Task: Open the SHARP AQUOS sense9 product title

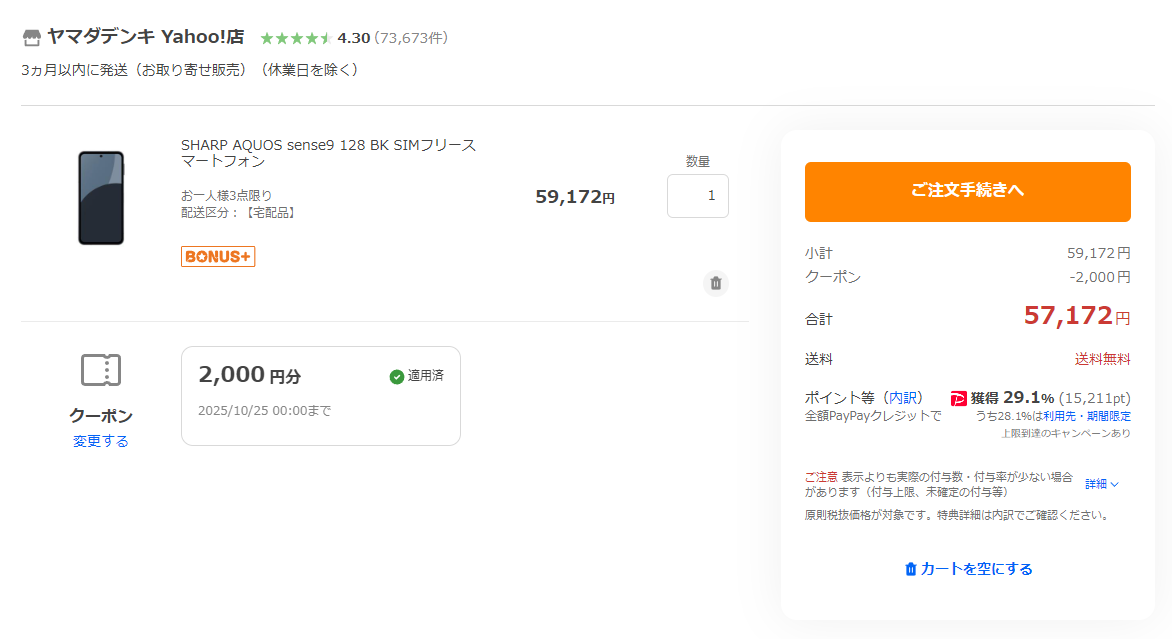Action: tap(328, 153)
